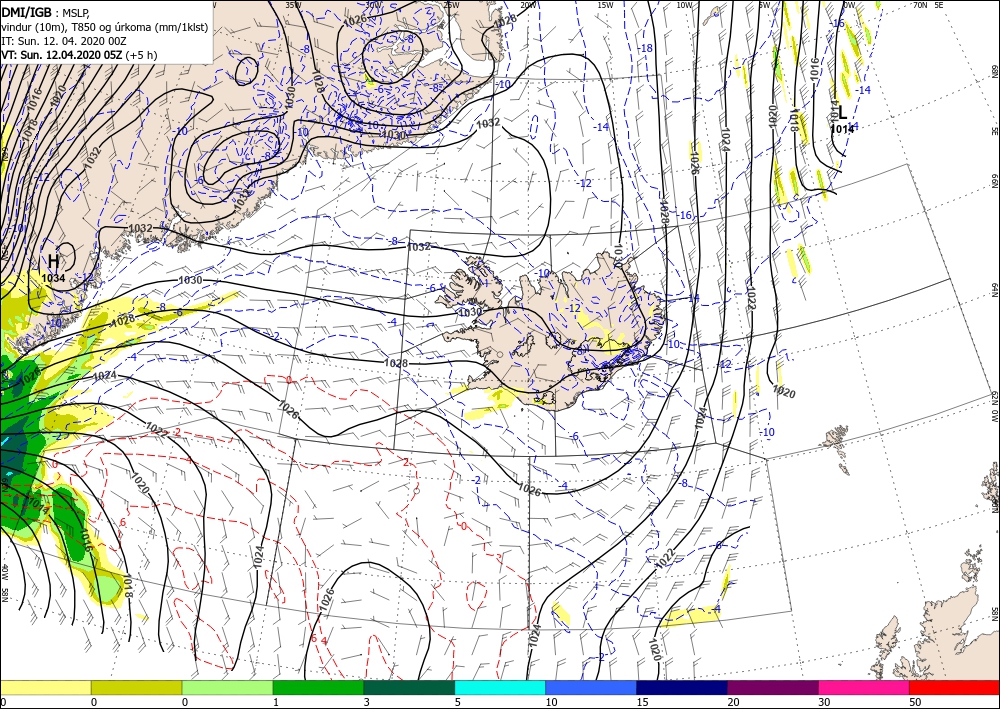Click the 10W longitude label

[x=684, y=5]
